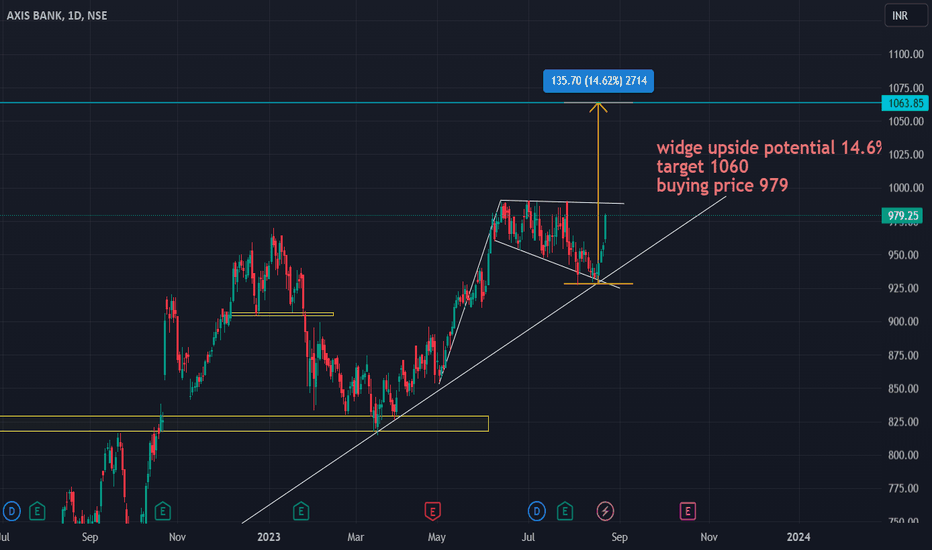
Task: Click the 925.00 price axis label
Action: 903,288
